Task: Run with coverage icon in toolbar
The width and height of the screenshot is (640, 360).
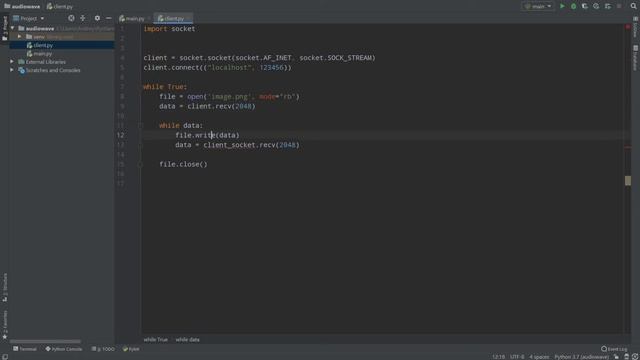Action: click(585, 6)
